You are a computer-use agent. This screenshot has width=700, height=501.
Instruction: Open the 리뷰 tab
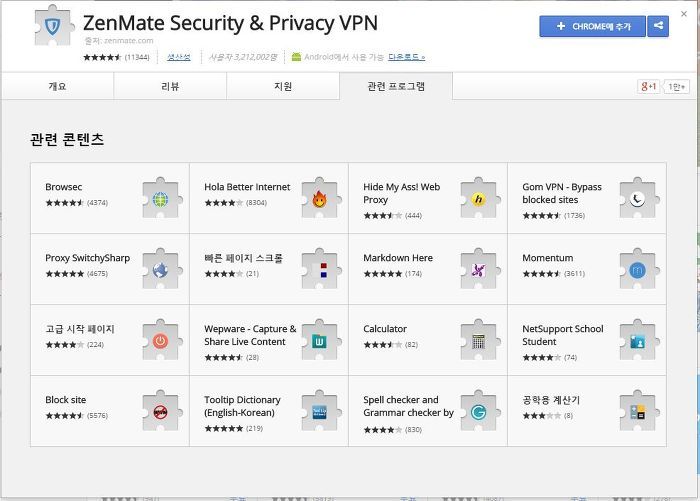(x=170, y=86)
